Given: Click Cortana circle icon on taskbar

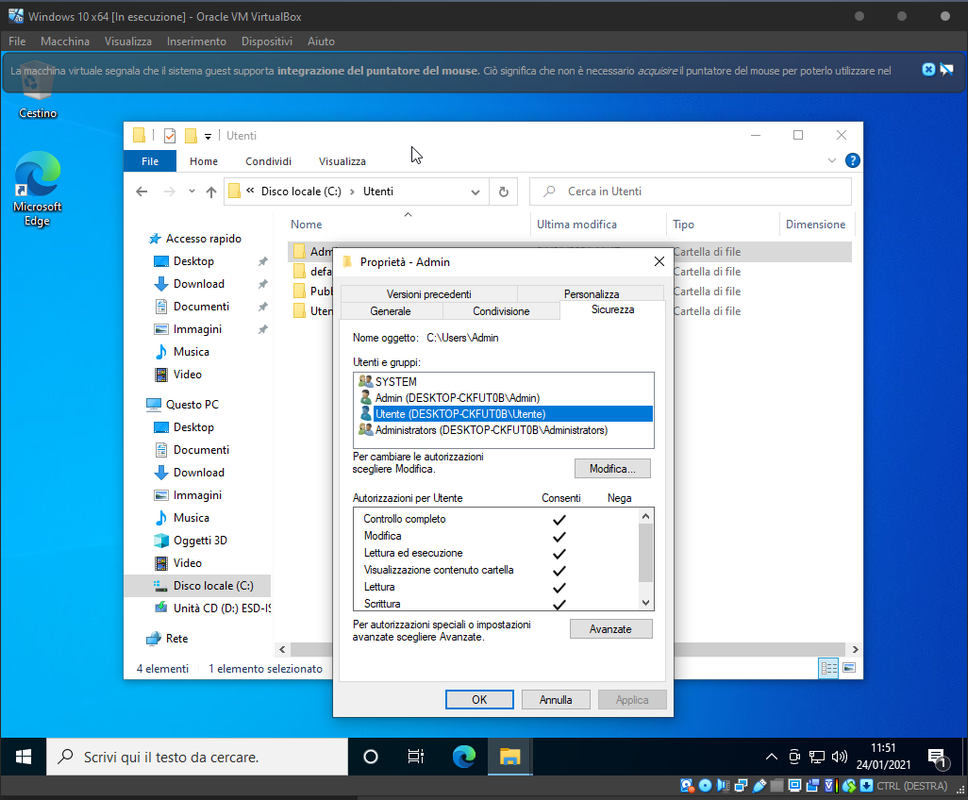Looking at the screenshot, I should [x=370, y=757].
